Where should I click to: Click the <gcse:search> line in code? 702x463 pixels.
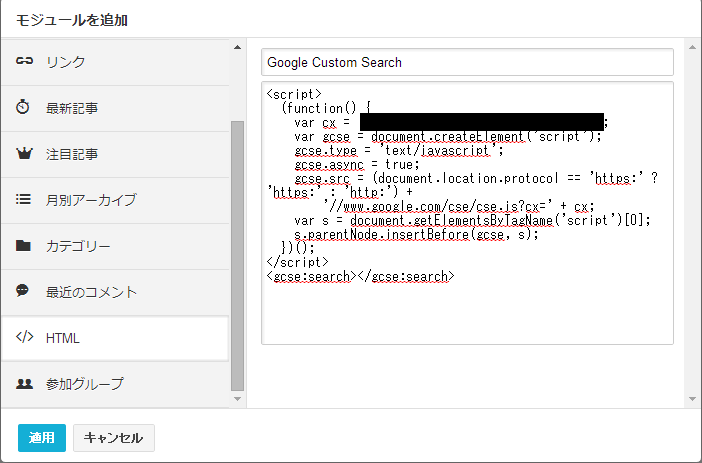[x=360, y=276]
